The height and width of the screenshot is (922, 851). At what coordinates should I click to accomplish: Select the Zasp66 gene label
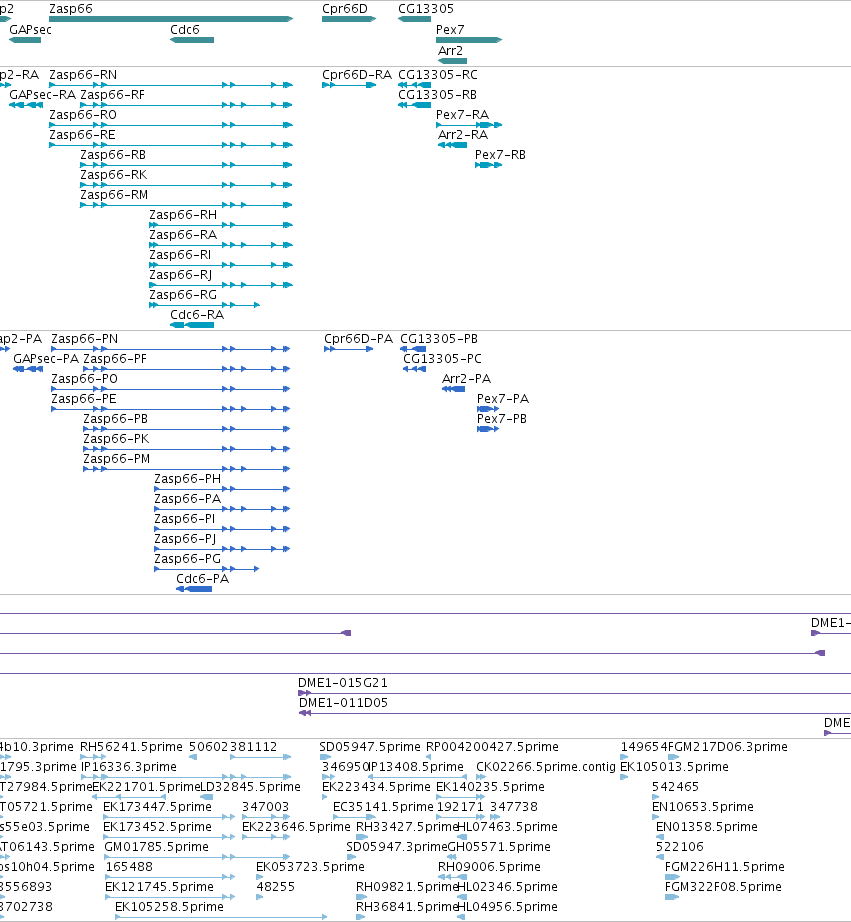point(71,9)
